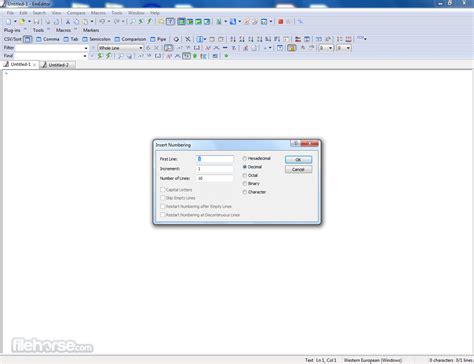Screen dimensions: 474x364
Task: Expand the Open file dropdown arrow
Action: click(x=29, y=21)
